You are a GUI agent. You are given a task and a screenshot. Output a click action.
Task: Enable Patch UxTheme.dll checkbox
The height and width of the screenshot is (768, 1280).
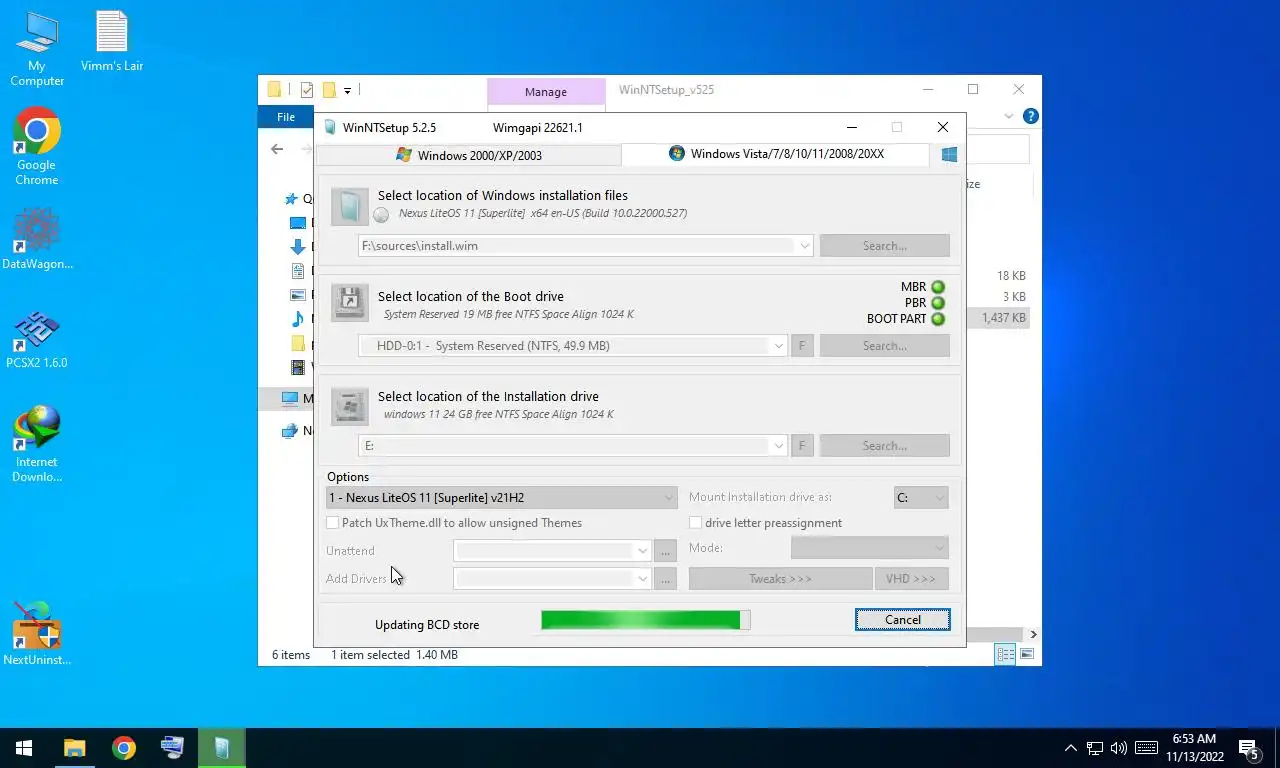(333, 523)
